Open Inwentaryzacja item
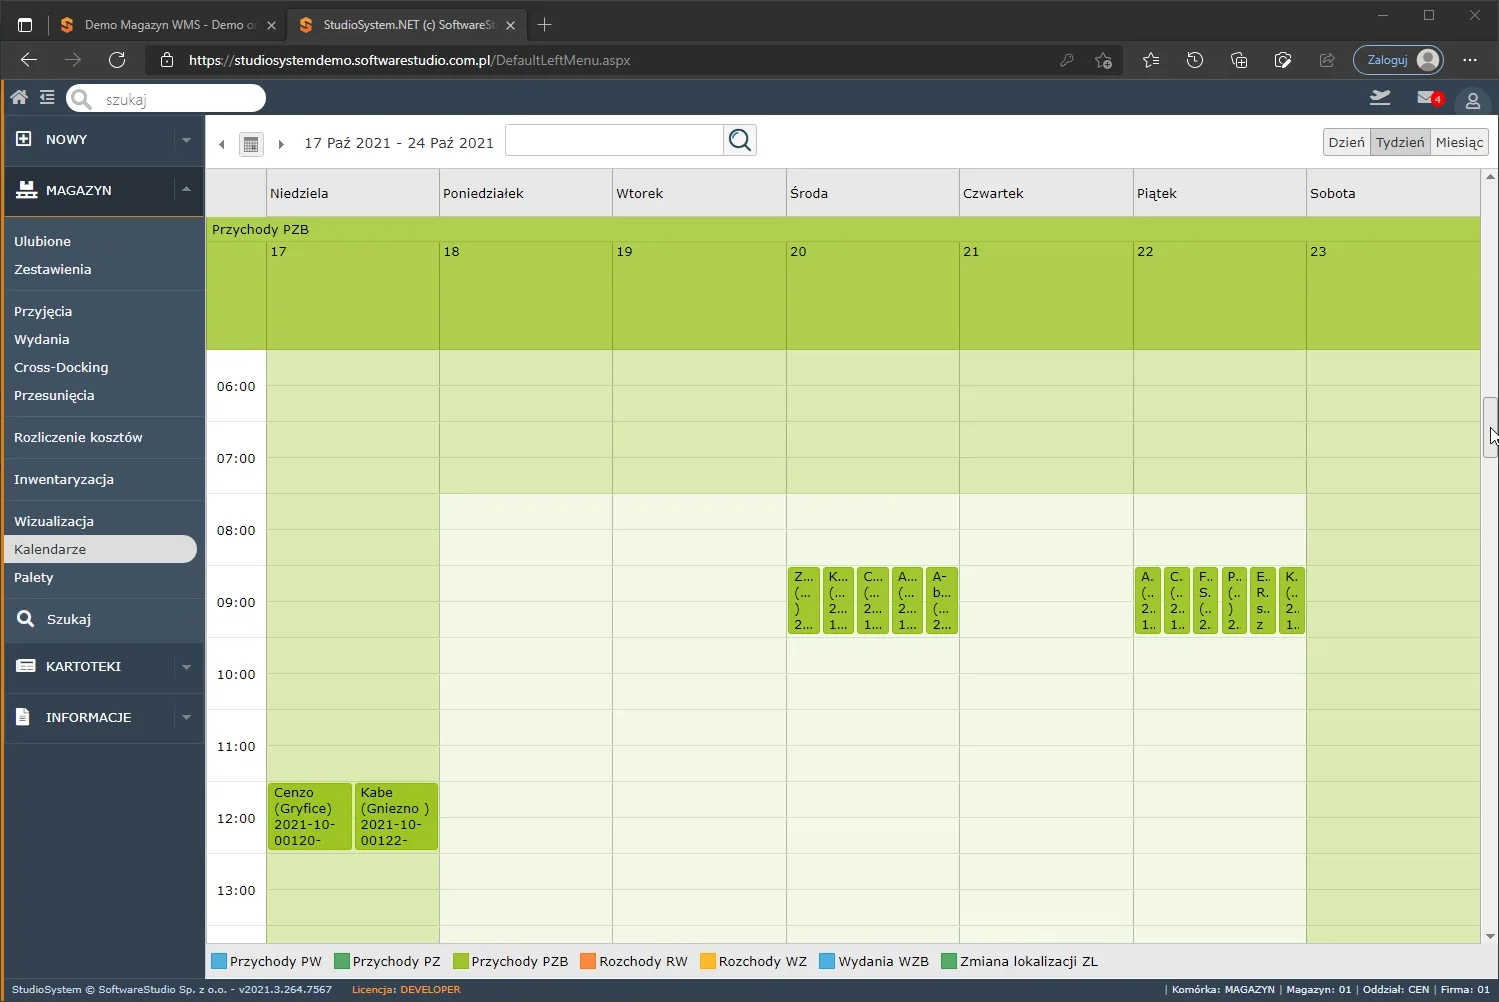The height and width of the screenshot is (1002, 1499). pos(64,479)
